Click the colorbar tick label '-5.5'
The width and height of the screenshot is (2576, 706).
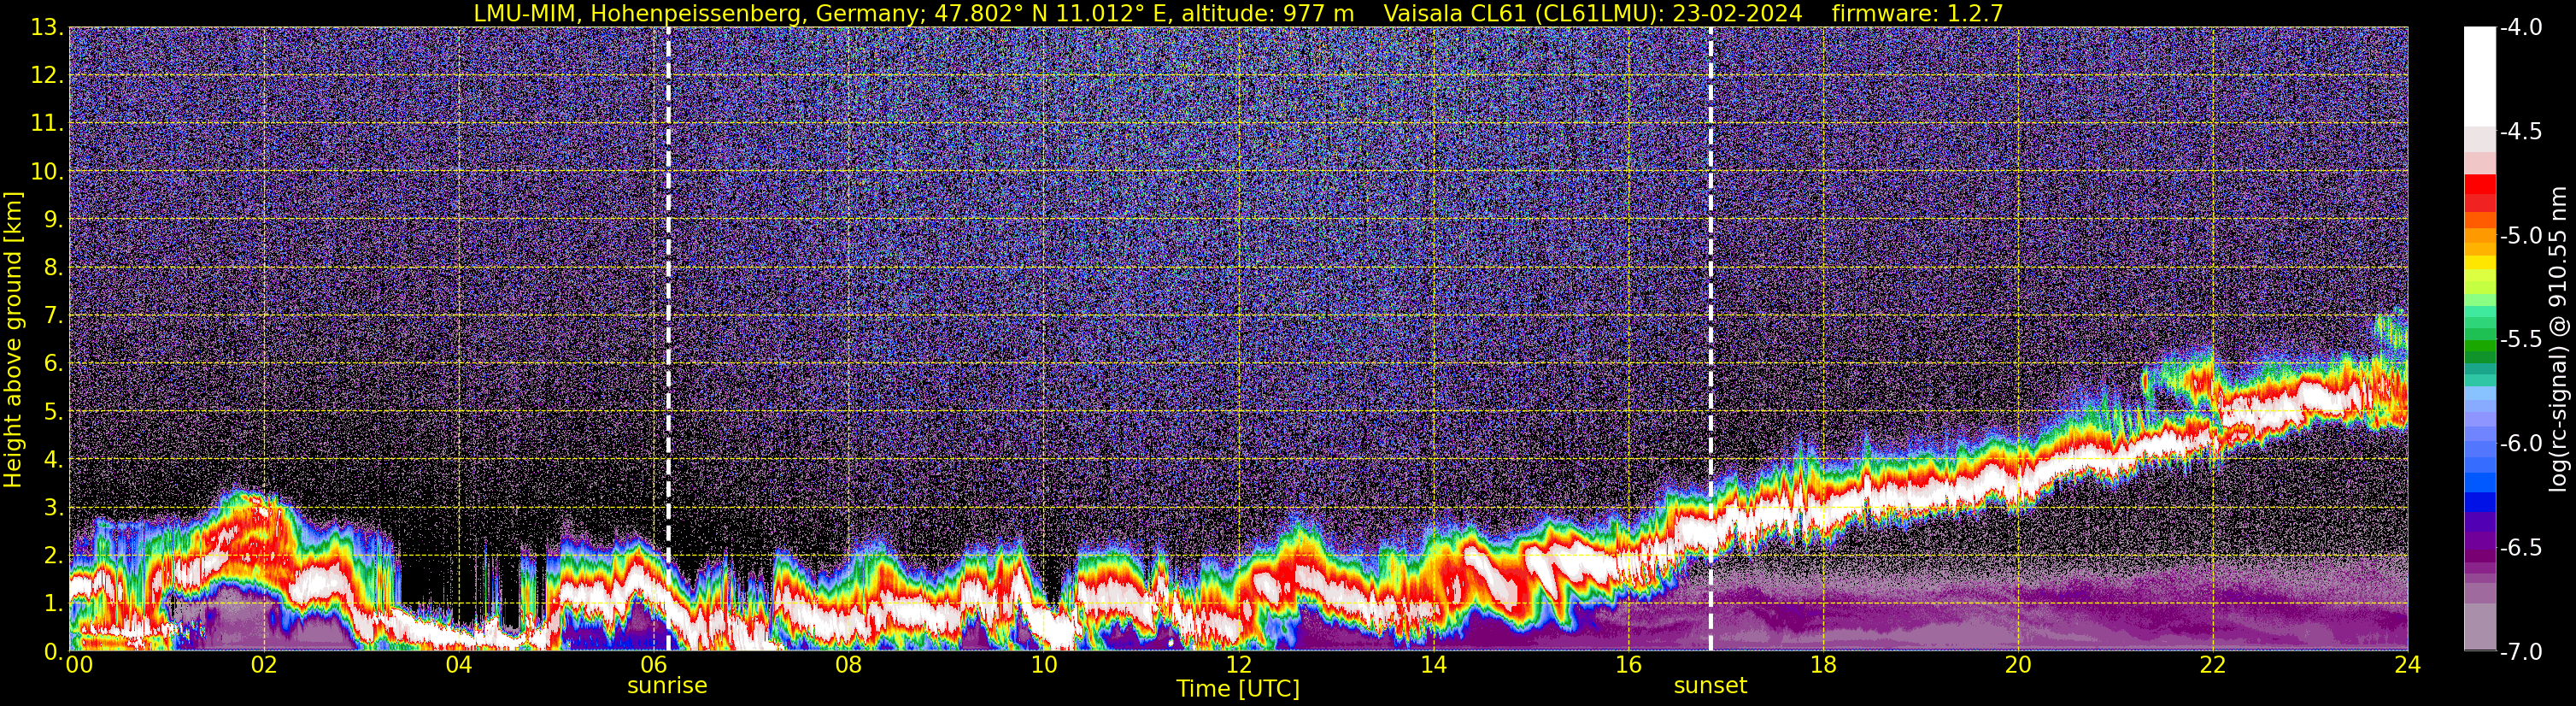[x=2520, y=340]
